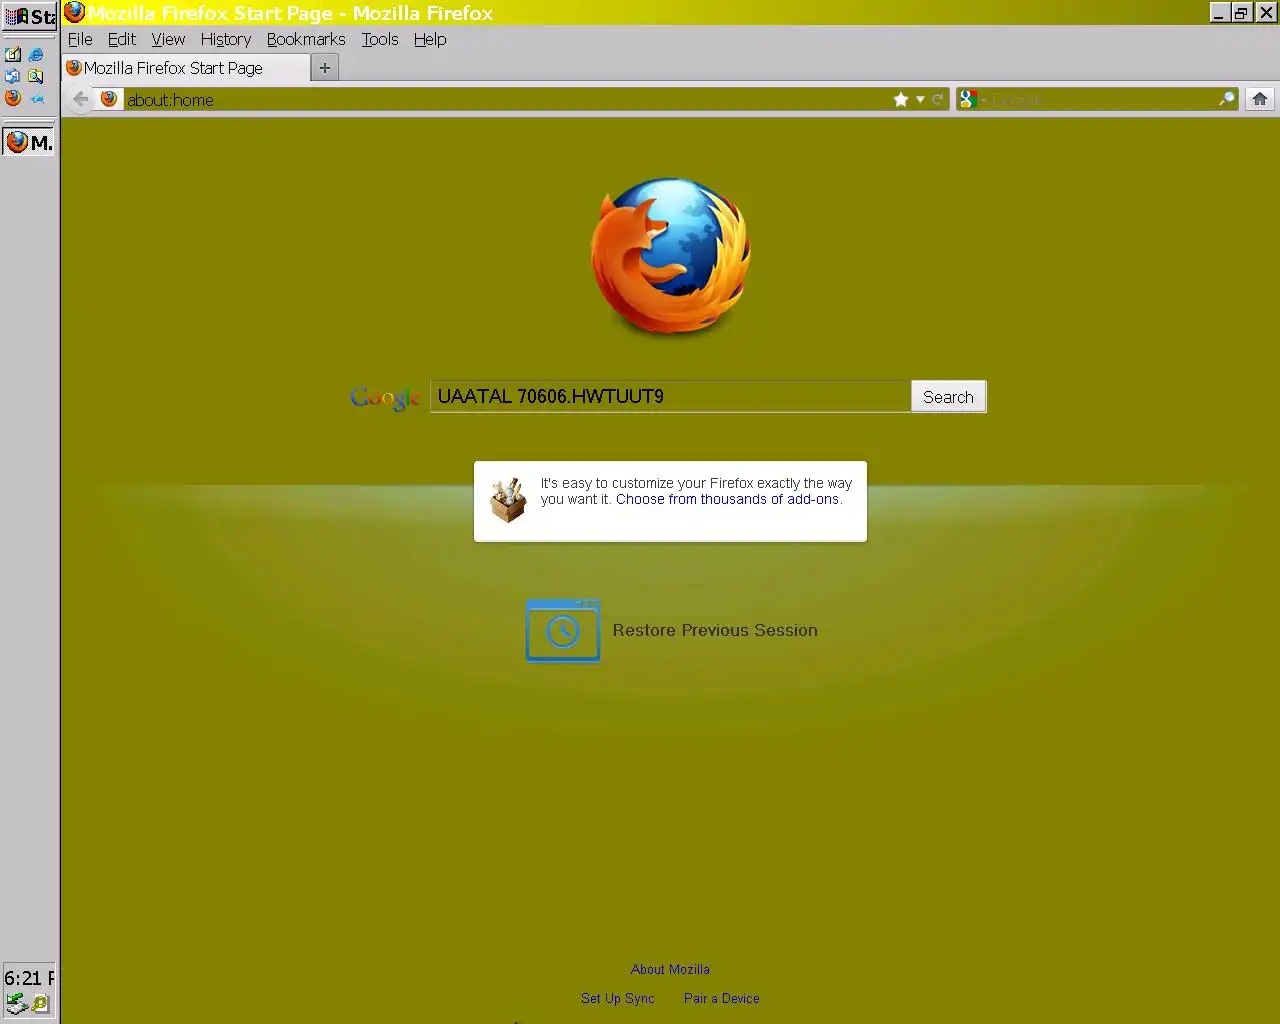This screenshot has width=1280, height=1024.
Task: Select the Firefox taskbar window button
Action: tap(29, 142)
